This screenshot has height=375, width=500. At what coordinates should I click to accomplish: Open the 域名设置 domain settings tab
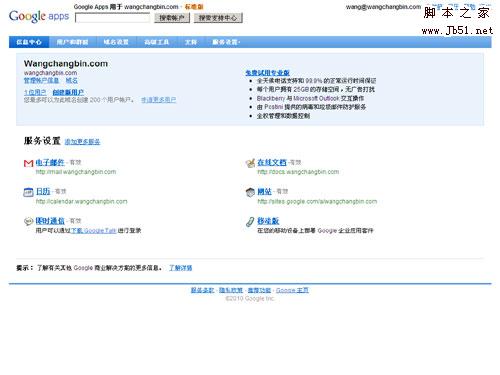click(x=116, y=42)
